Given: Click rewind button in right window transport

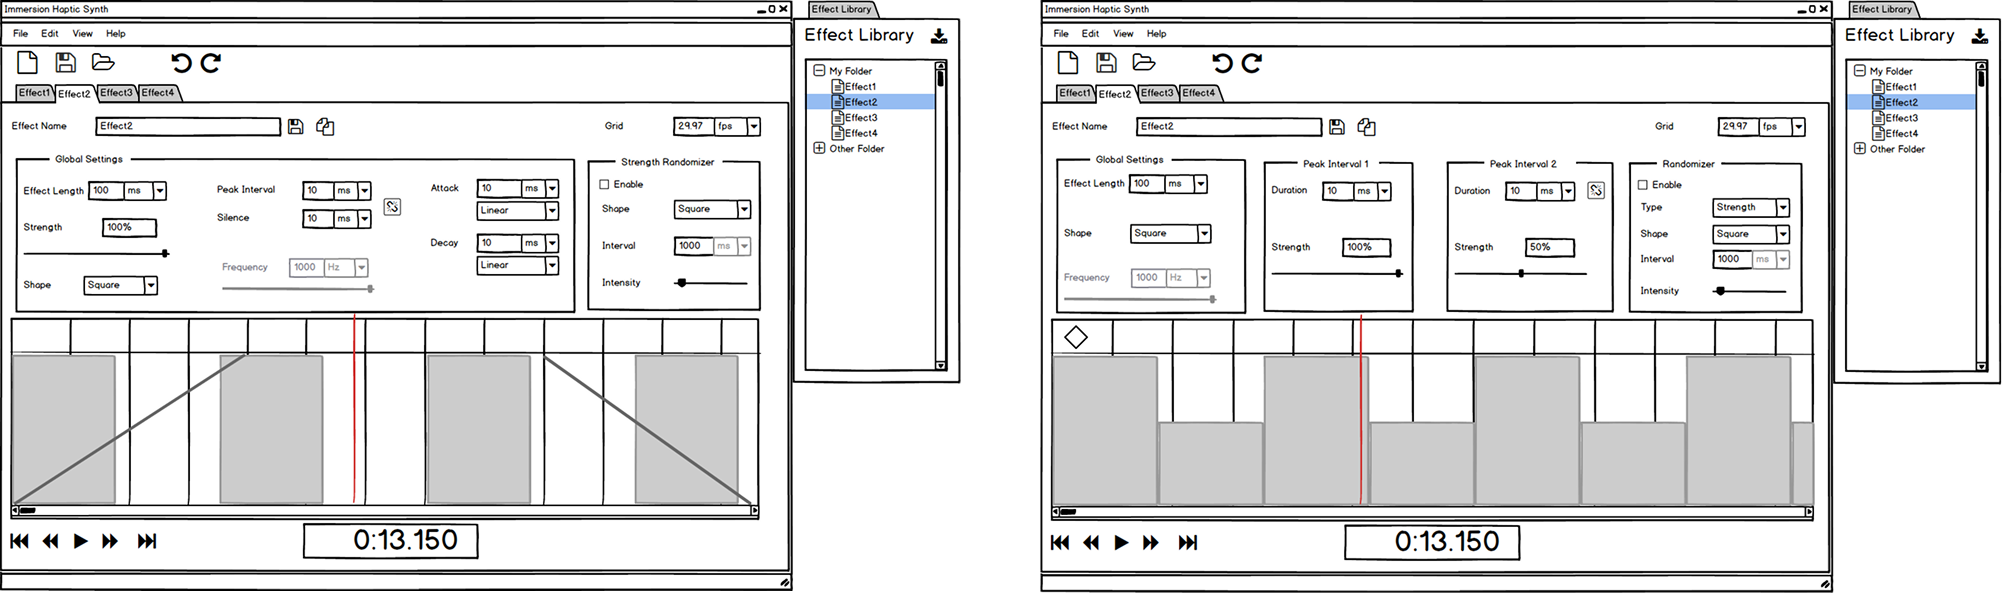Looking at the screenshot, I should [x=1091, y=542].
